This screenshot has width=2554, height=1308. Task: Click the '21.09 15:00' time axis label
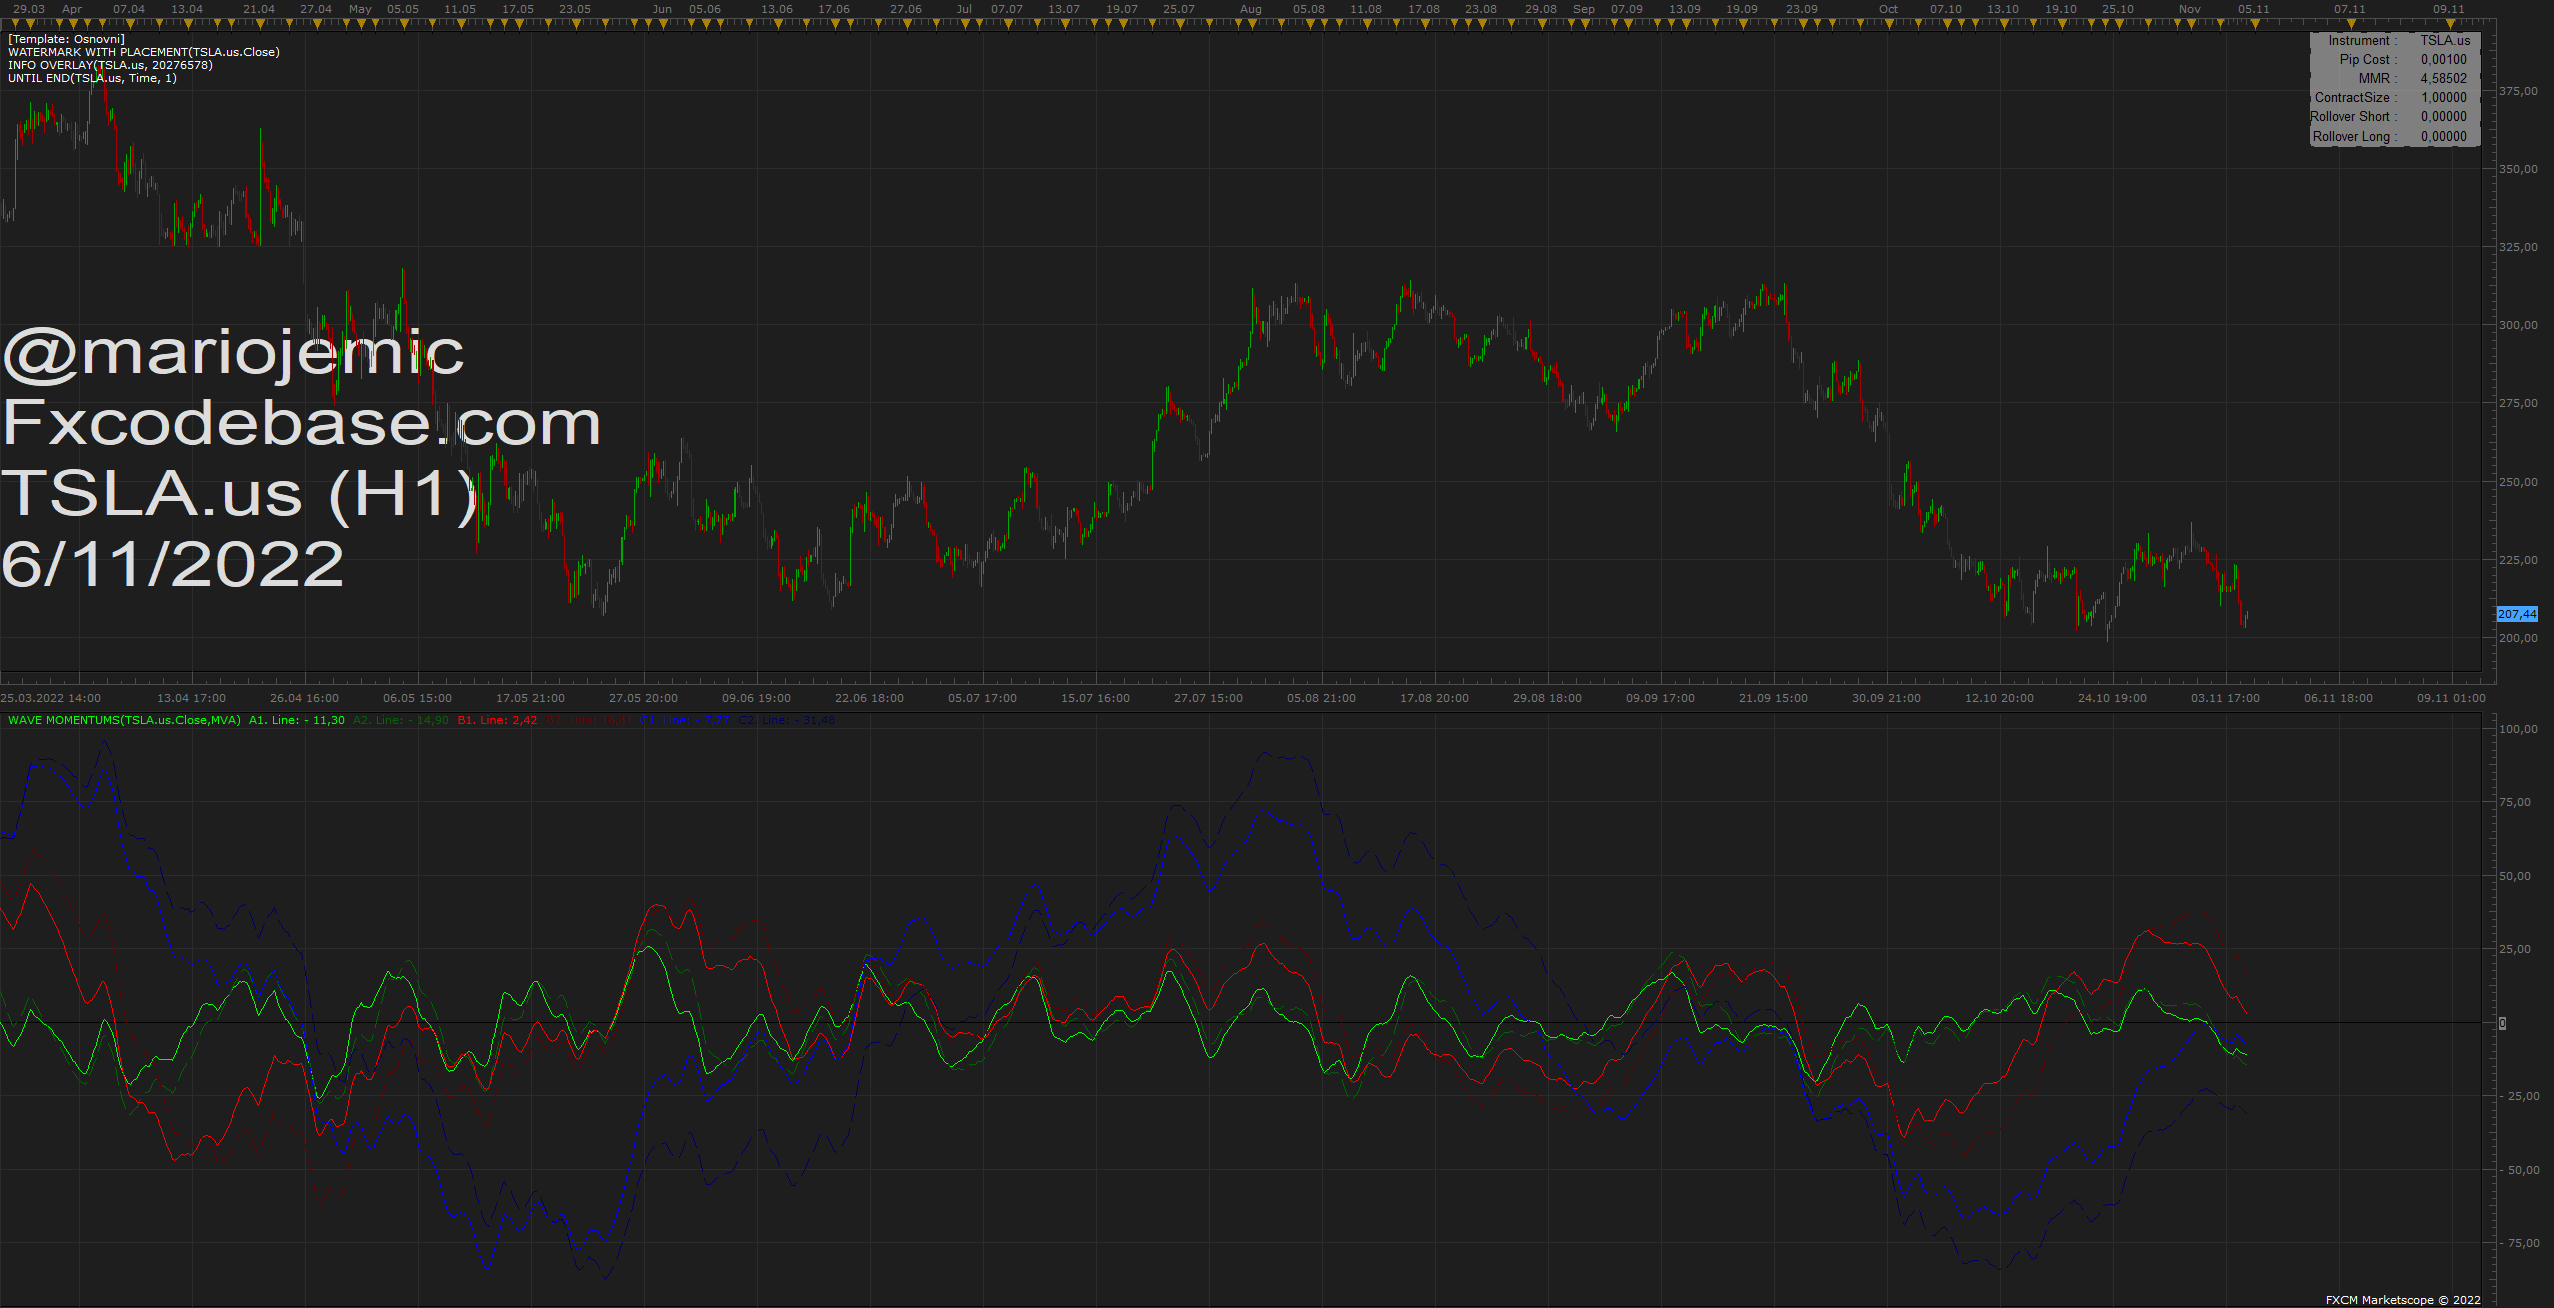tap(1773, 698)
